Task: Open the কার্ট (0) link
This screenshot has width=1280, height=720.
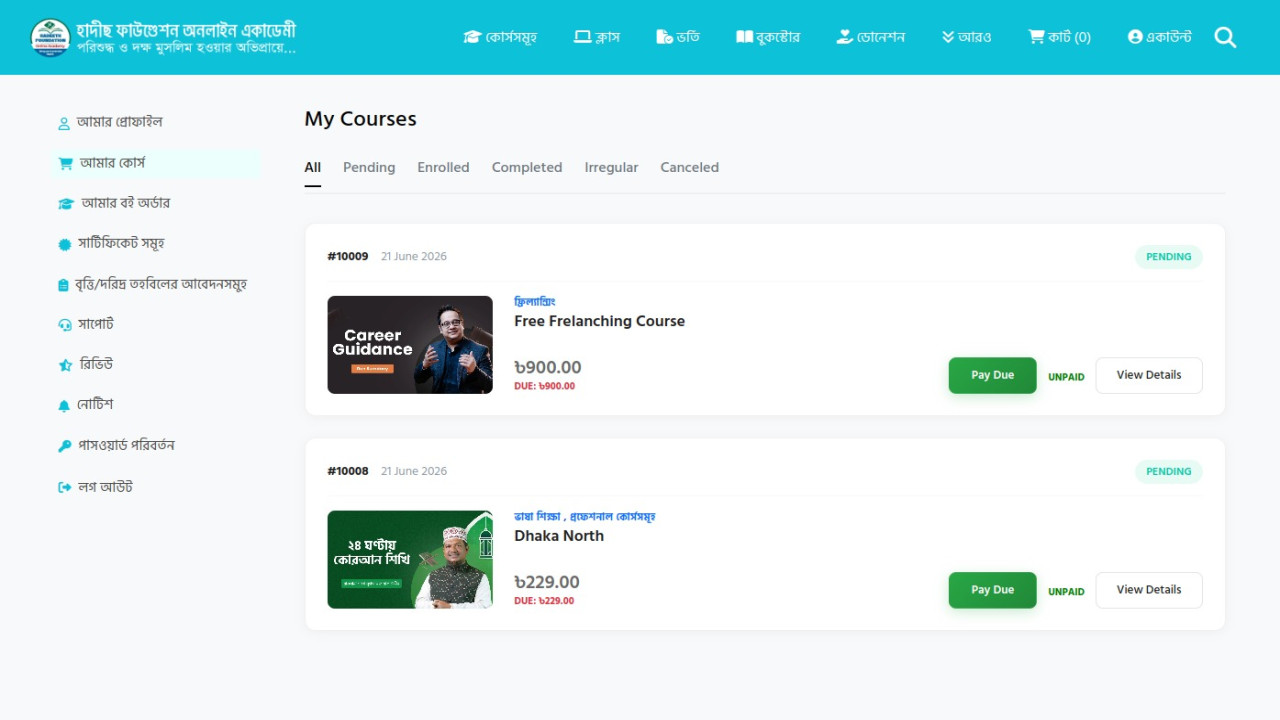Action: (x=1059, y=37)
